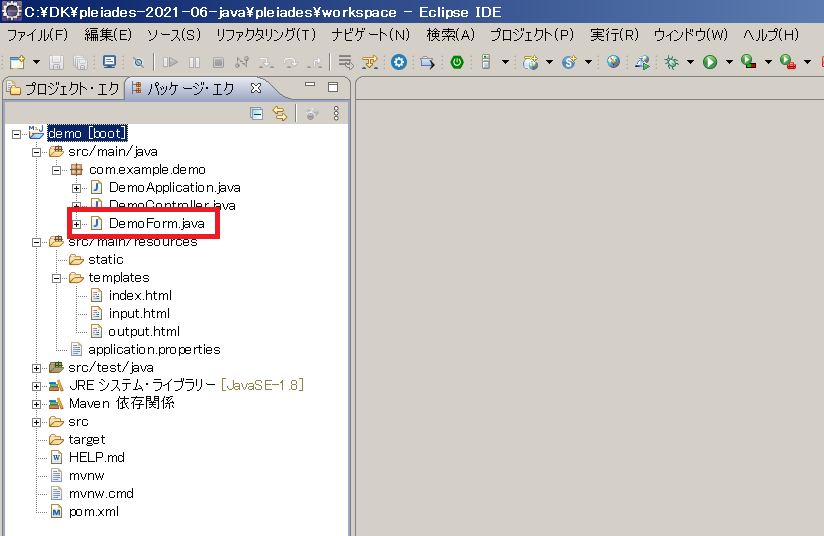
Task: Open the terminal monitor icon
Action: [109, 62]
